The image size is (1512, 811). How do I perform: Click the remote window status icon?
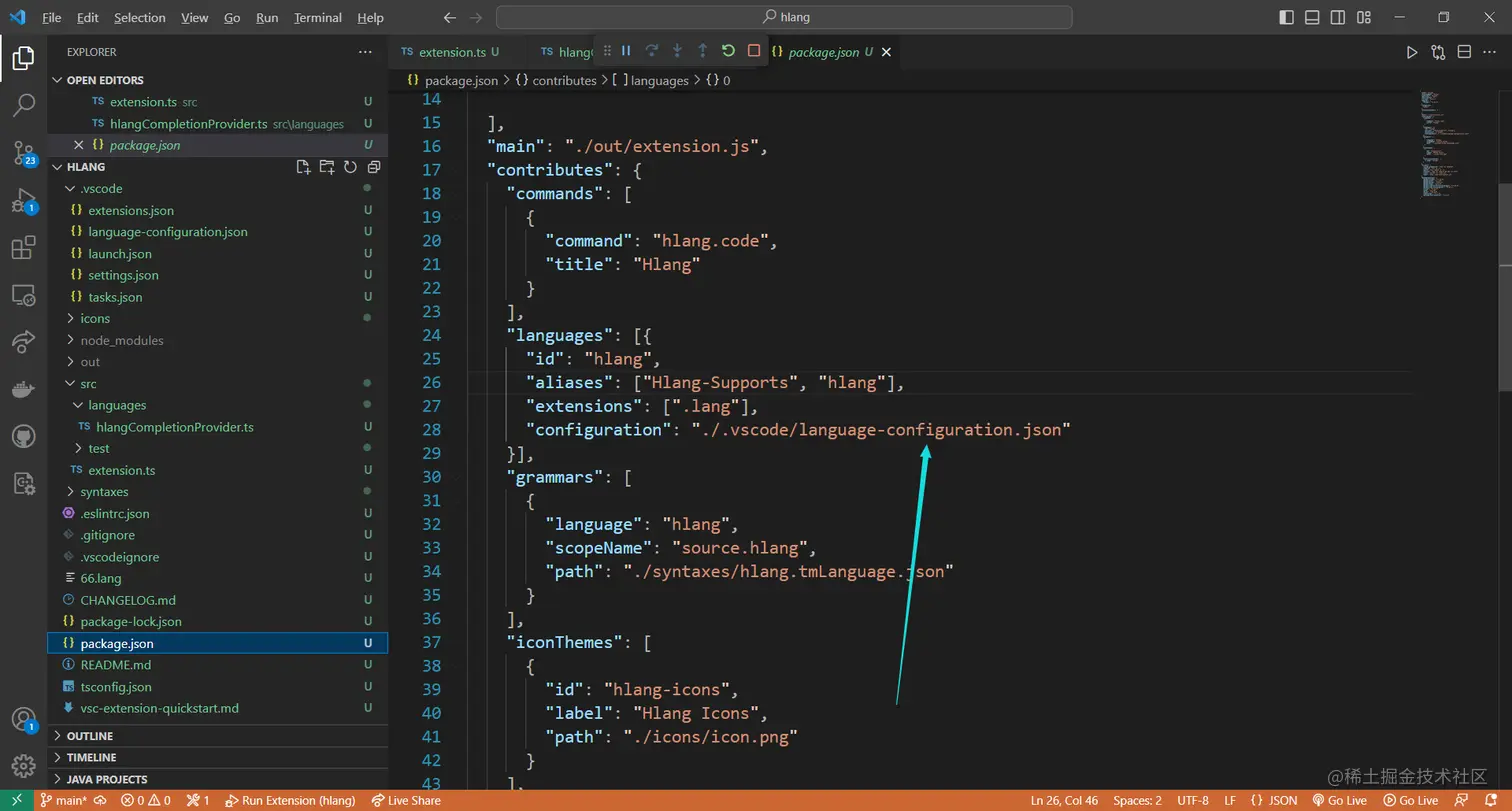click(17, 800)
